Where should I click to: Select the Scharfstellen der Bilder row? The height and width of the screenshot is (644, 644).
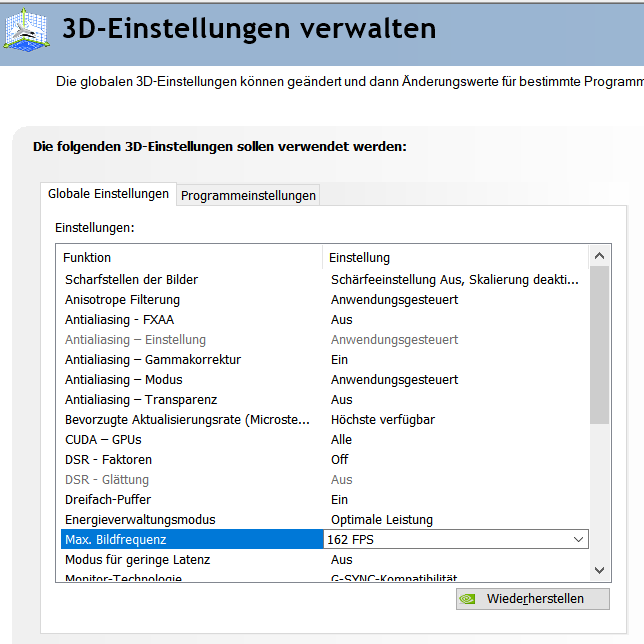click(x=324, y=280)
